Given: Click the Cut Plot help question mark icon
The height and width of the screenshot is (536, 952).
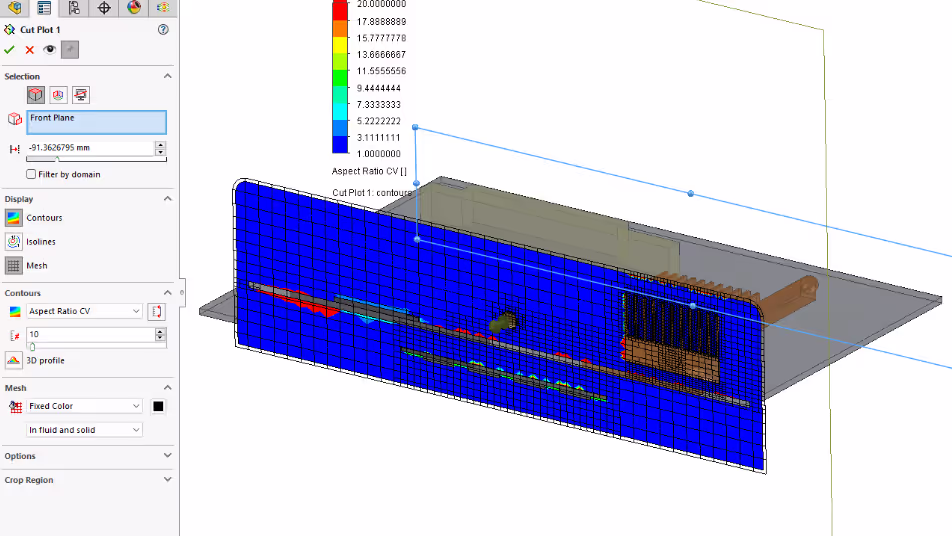Looking at the screenshot, I should 163,29.
